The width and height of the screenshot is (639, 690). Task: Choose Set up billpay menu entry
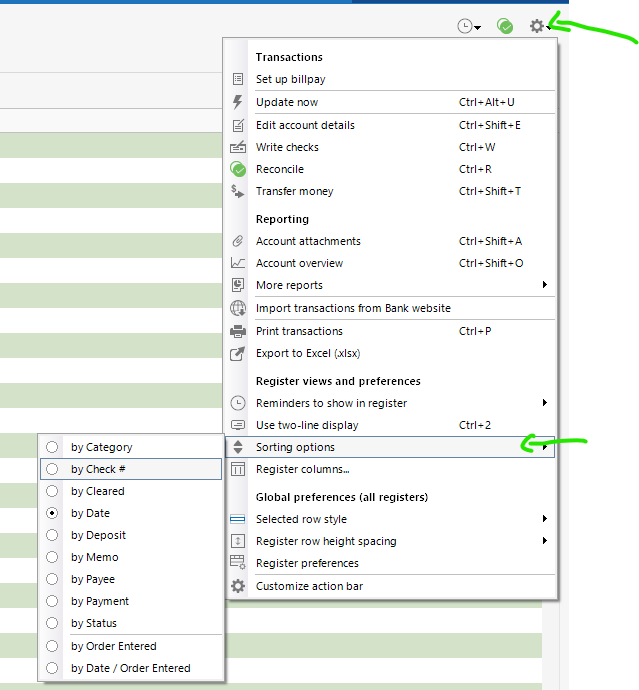click(x=290, y=79)
